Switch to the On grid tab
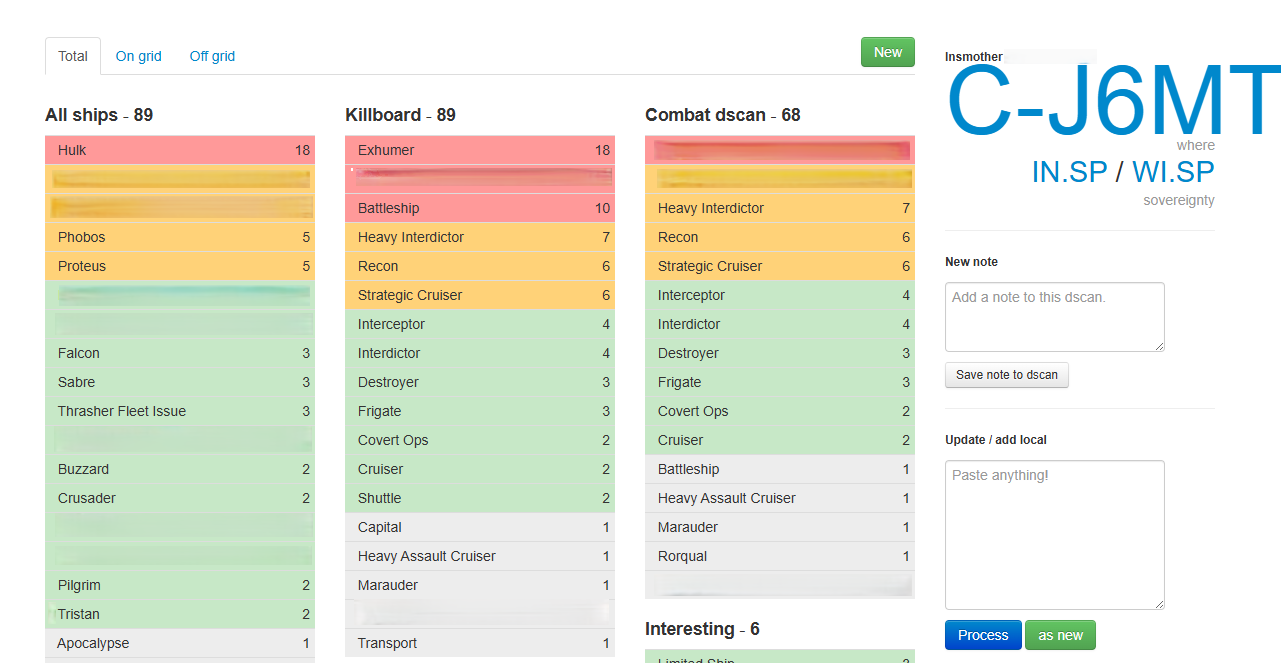This screenshot has height=663, width=1281. [x=138, y=56]
